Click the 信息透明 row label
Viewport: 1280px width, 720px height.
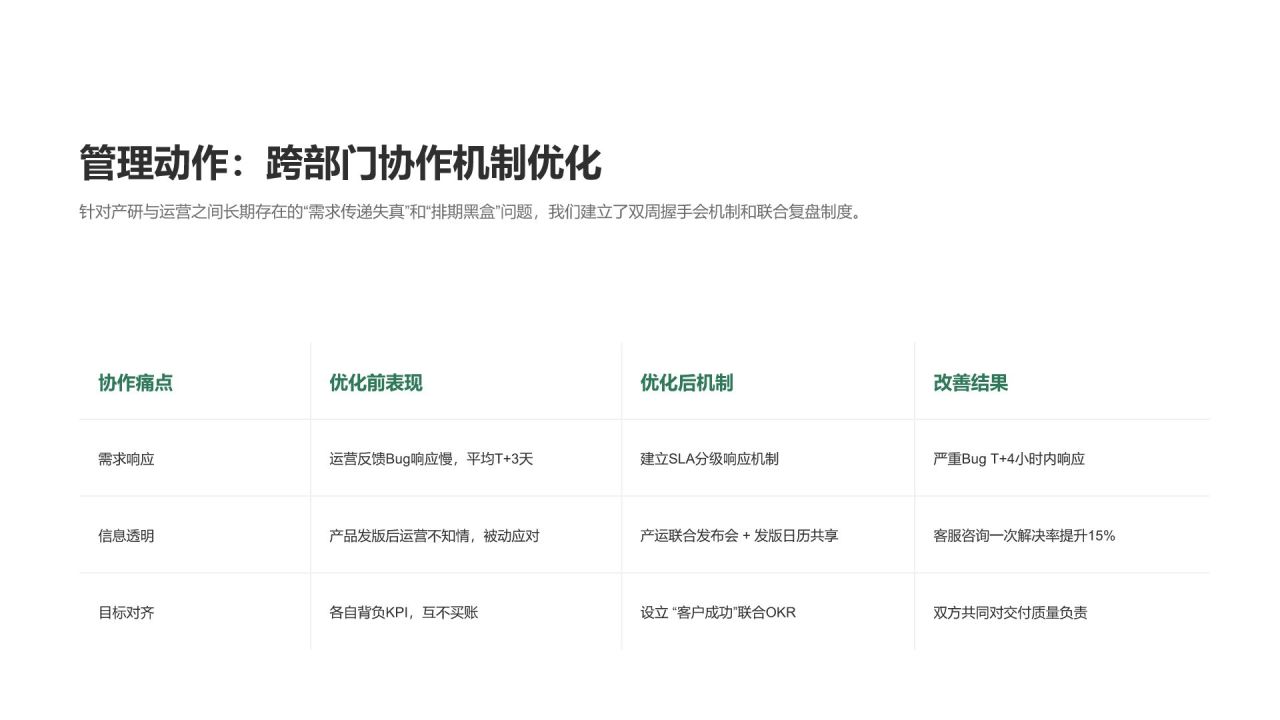[x=126, y=536]
